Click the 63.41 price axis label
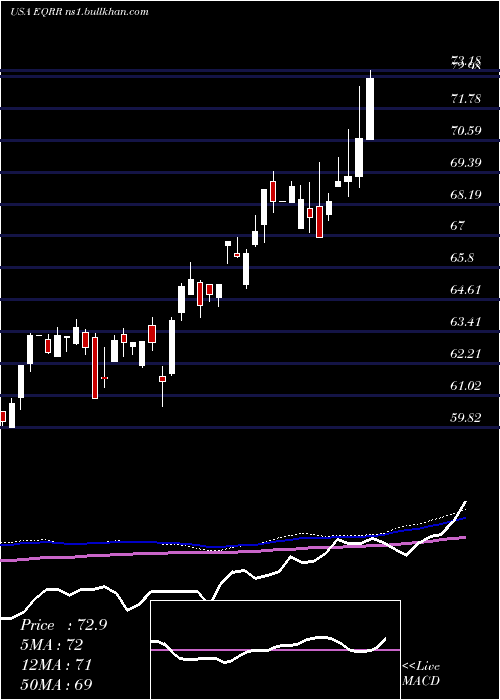Viewport: 500px width, 700px height. point(466,321)
